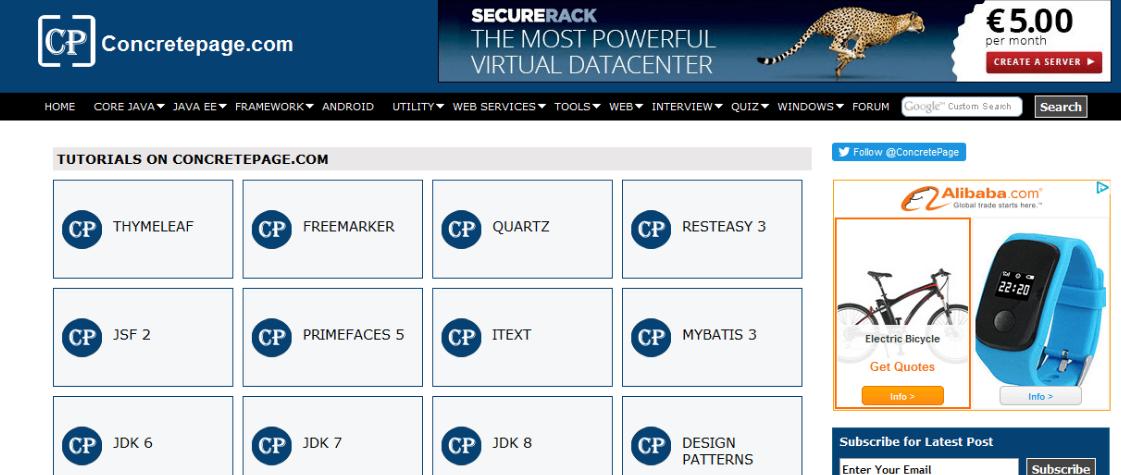Go to the Home menu item
Screen dimensions: 1121x475
tap(60, 107)
